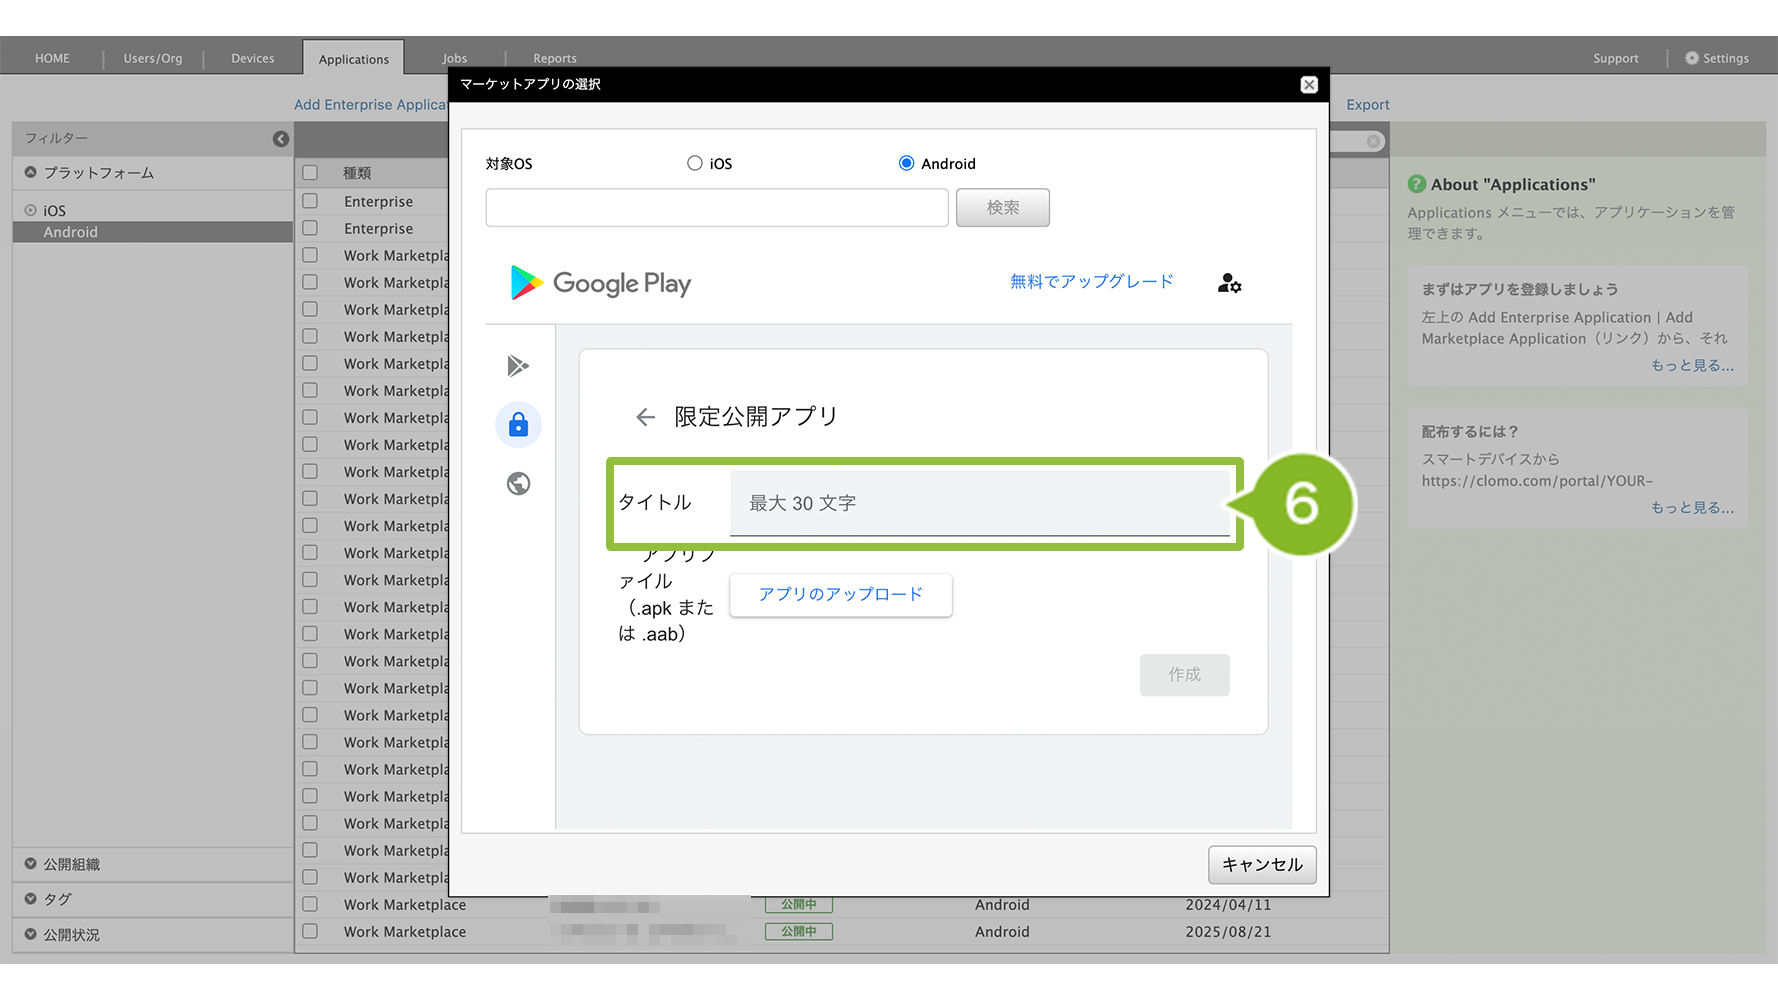Select the Android radio button
This screenshot has height=1000, width=1778.
coord(906,163)
